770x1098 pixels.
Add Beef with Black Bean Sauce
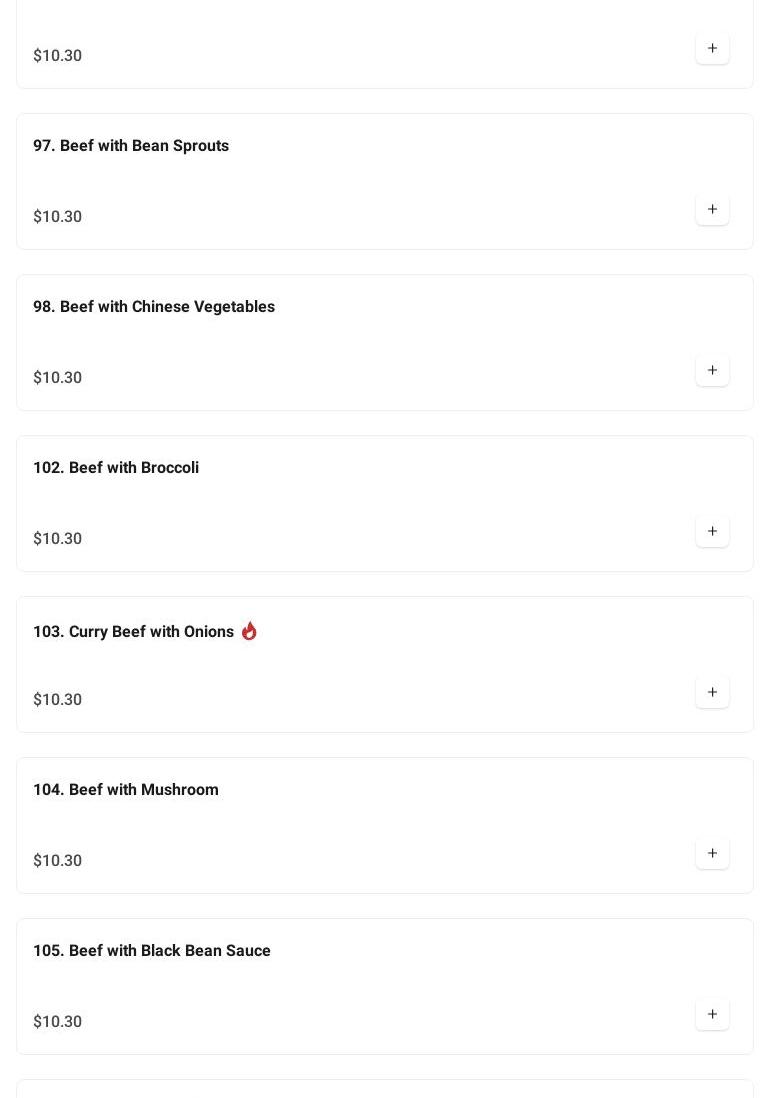pyautogui.click(x=712, y=1015)
